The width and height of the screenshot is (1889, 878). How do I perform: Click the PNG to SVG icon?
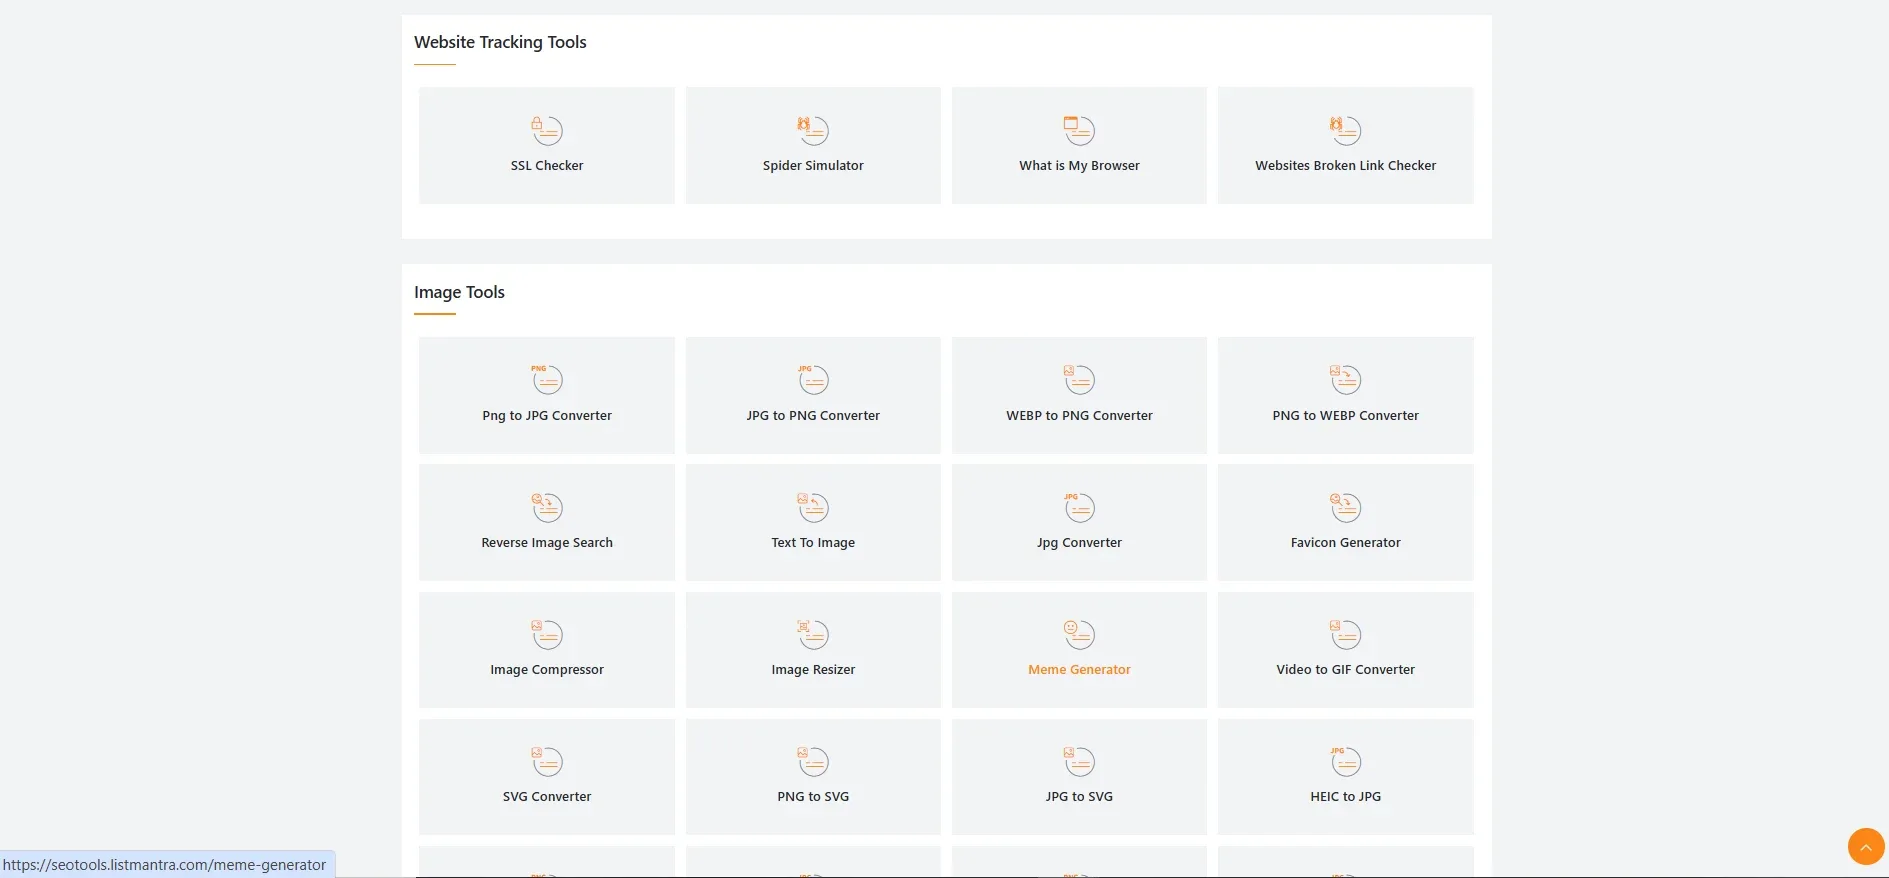click(x=813, y=761)
